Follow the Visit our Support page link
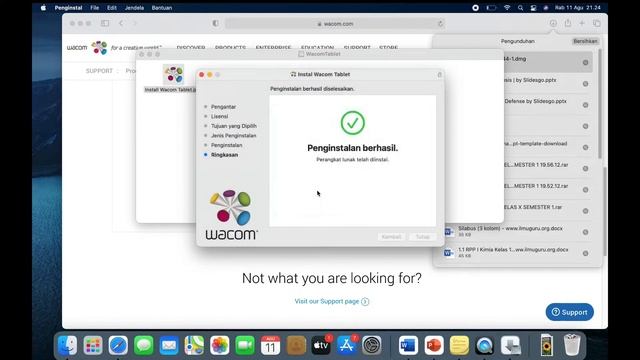Viewport: 640px width, 360px height. click(x=331, y=301)
